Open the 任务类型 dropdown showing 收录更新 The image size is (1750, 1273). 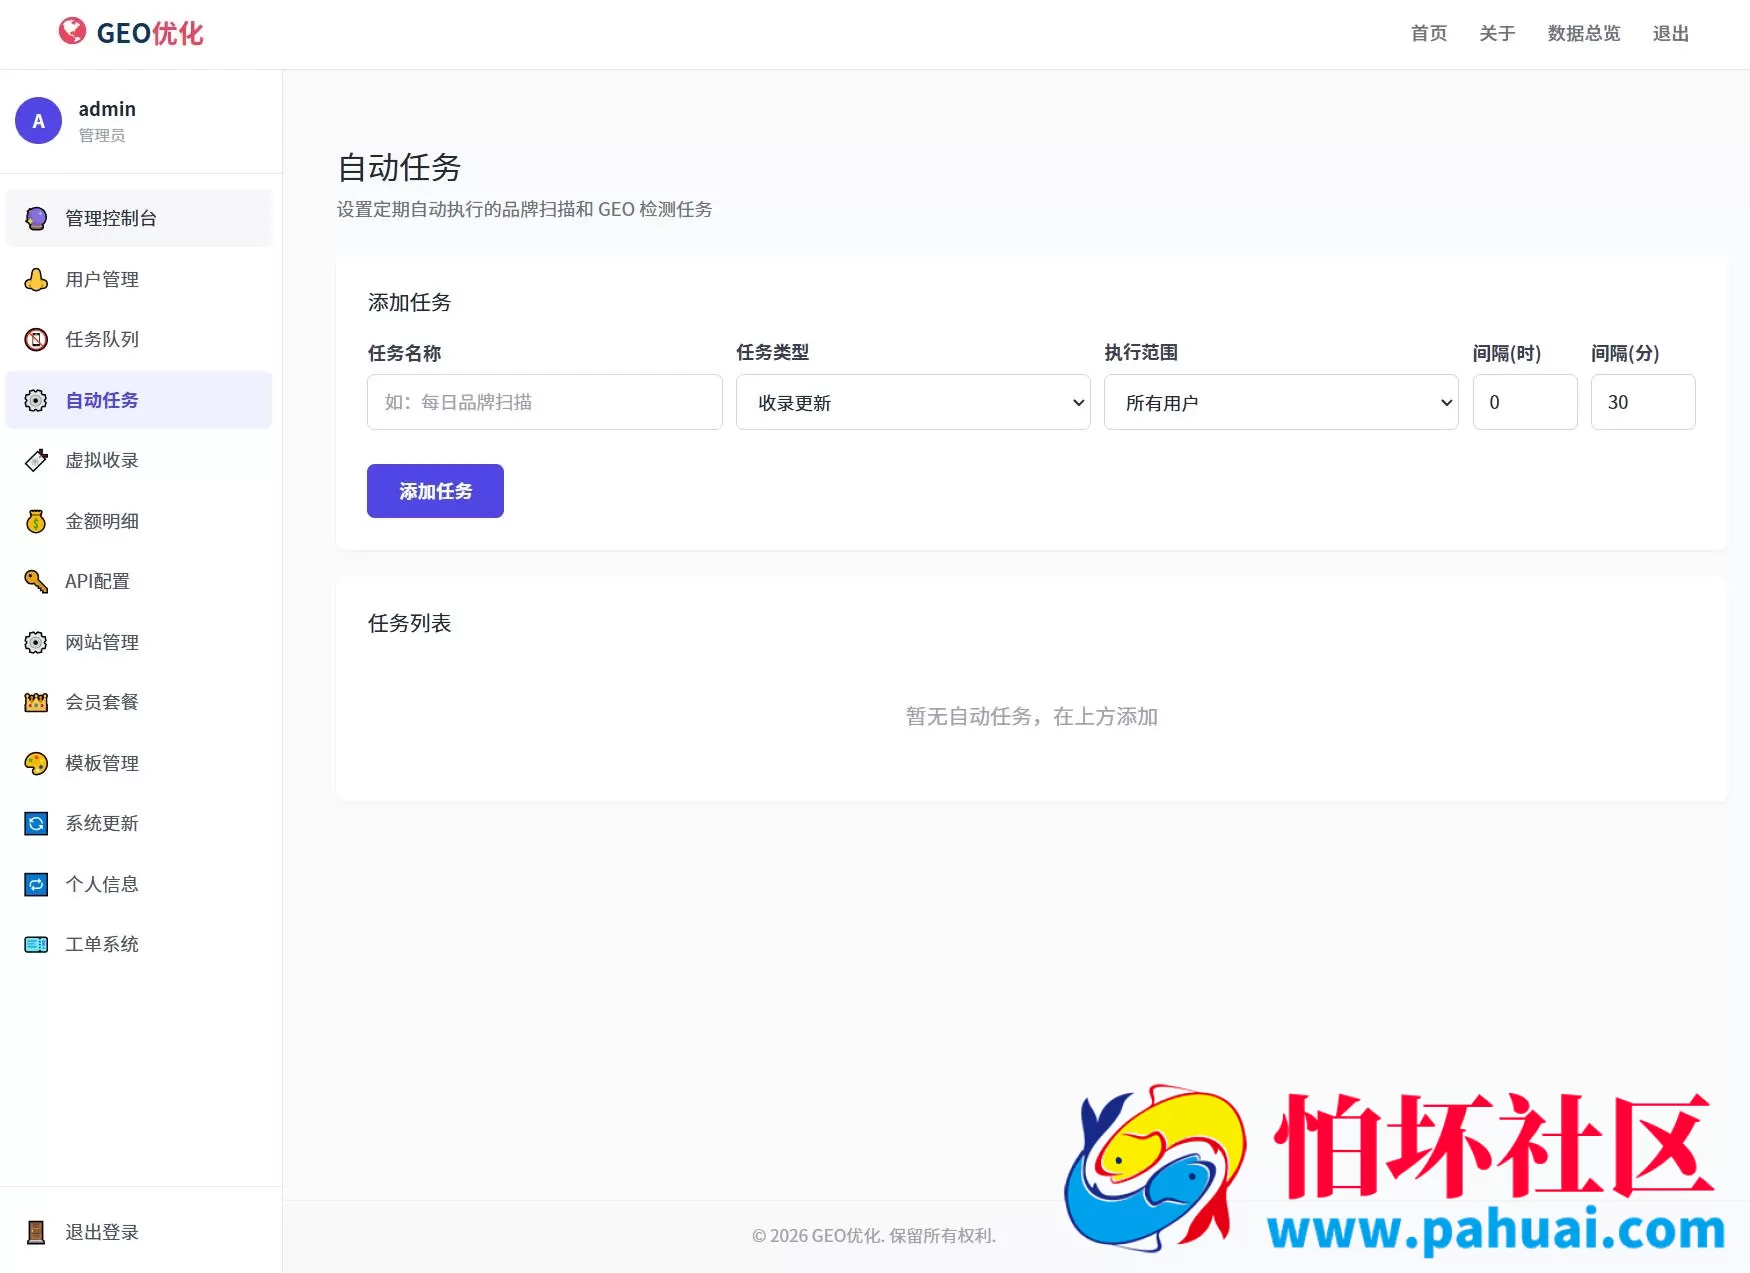[x=913, y=402]
